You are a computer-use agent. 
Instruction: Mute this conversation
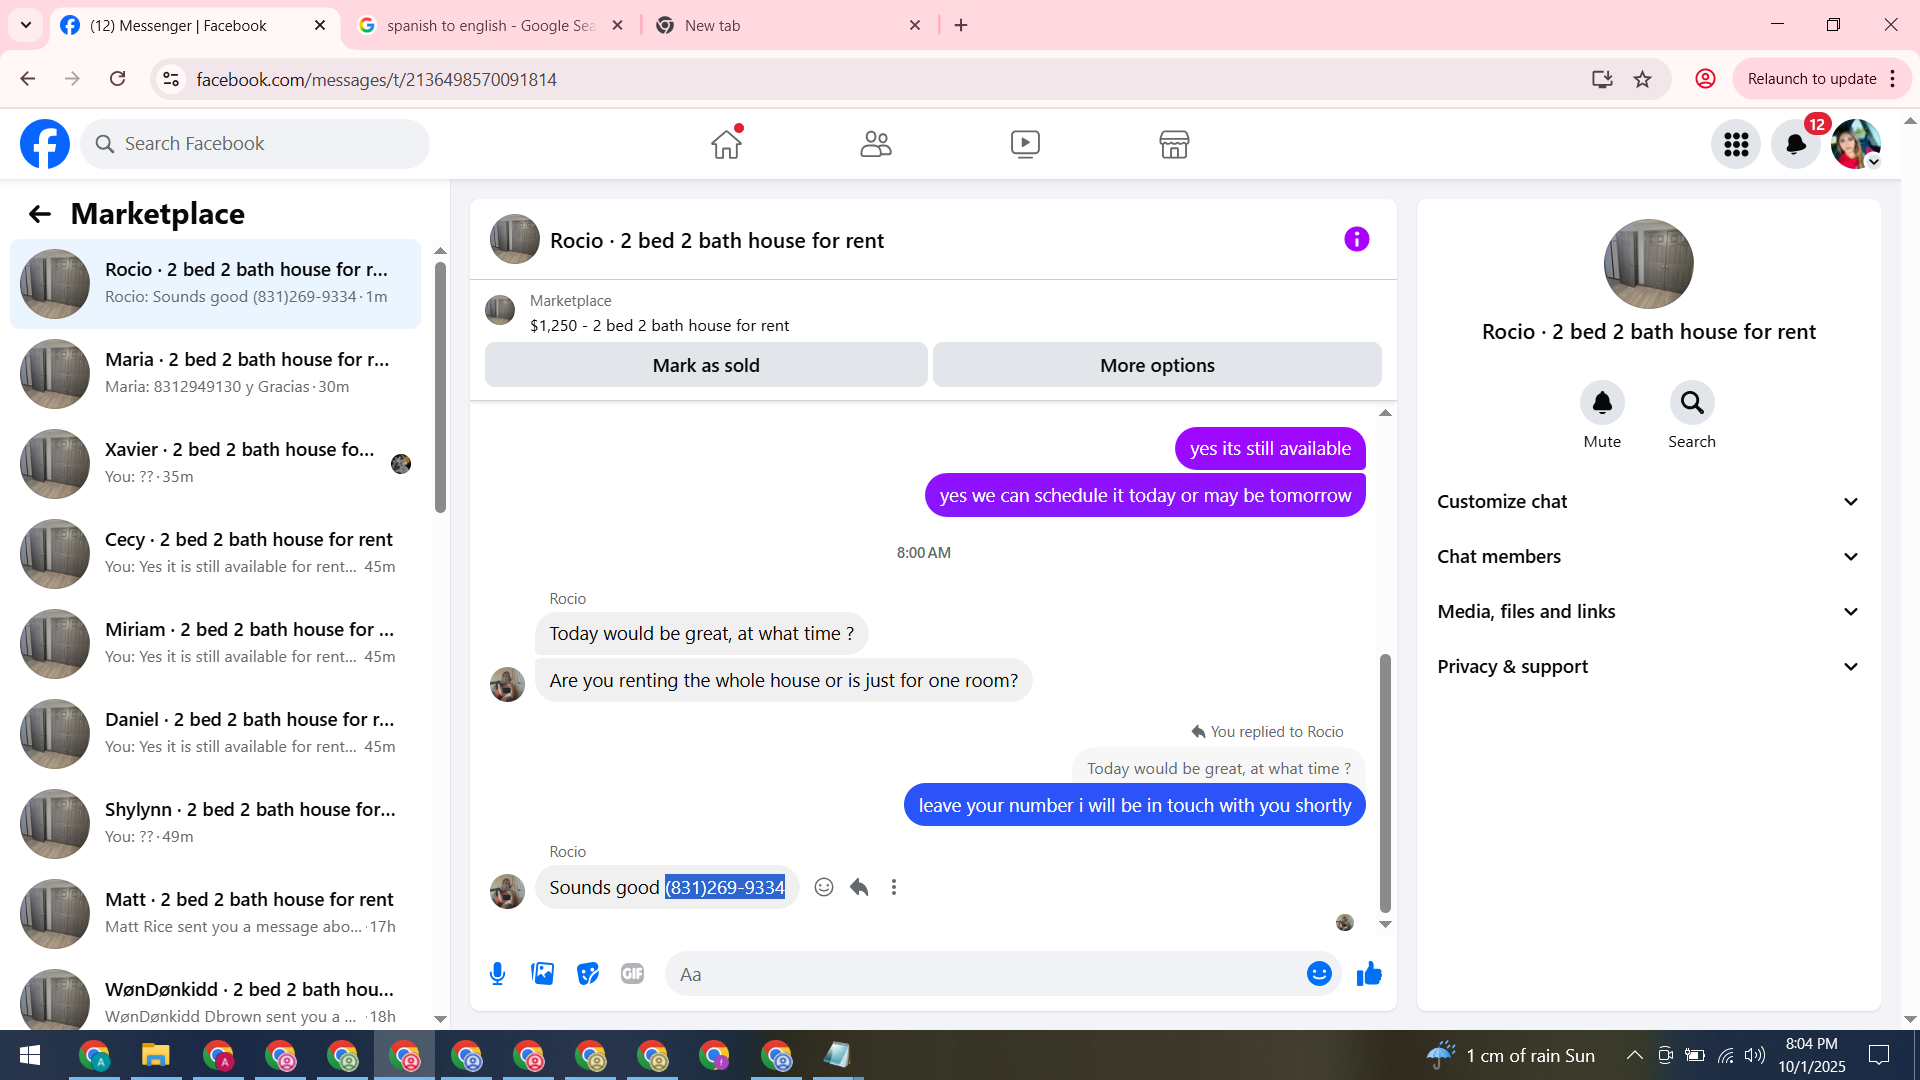(1602, 403)
